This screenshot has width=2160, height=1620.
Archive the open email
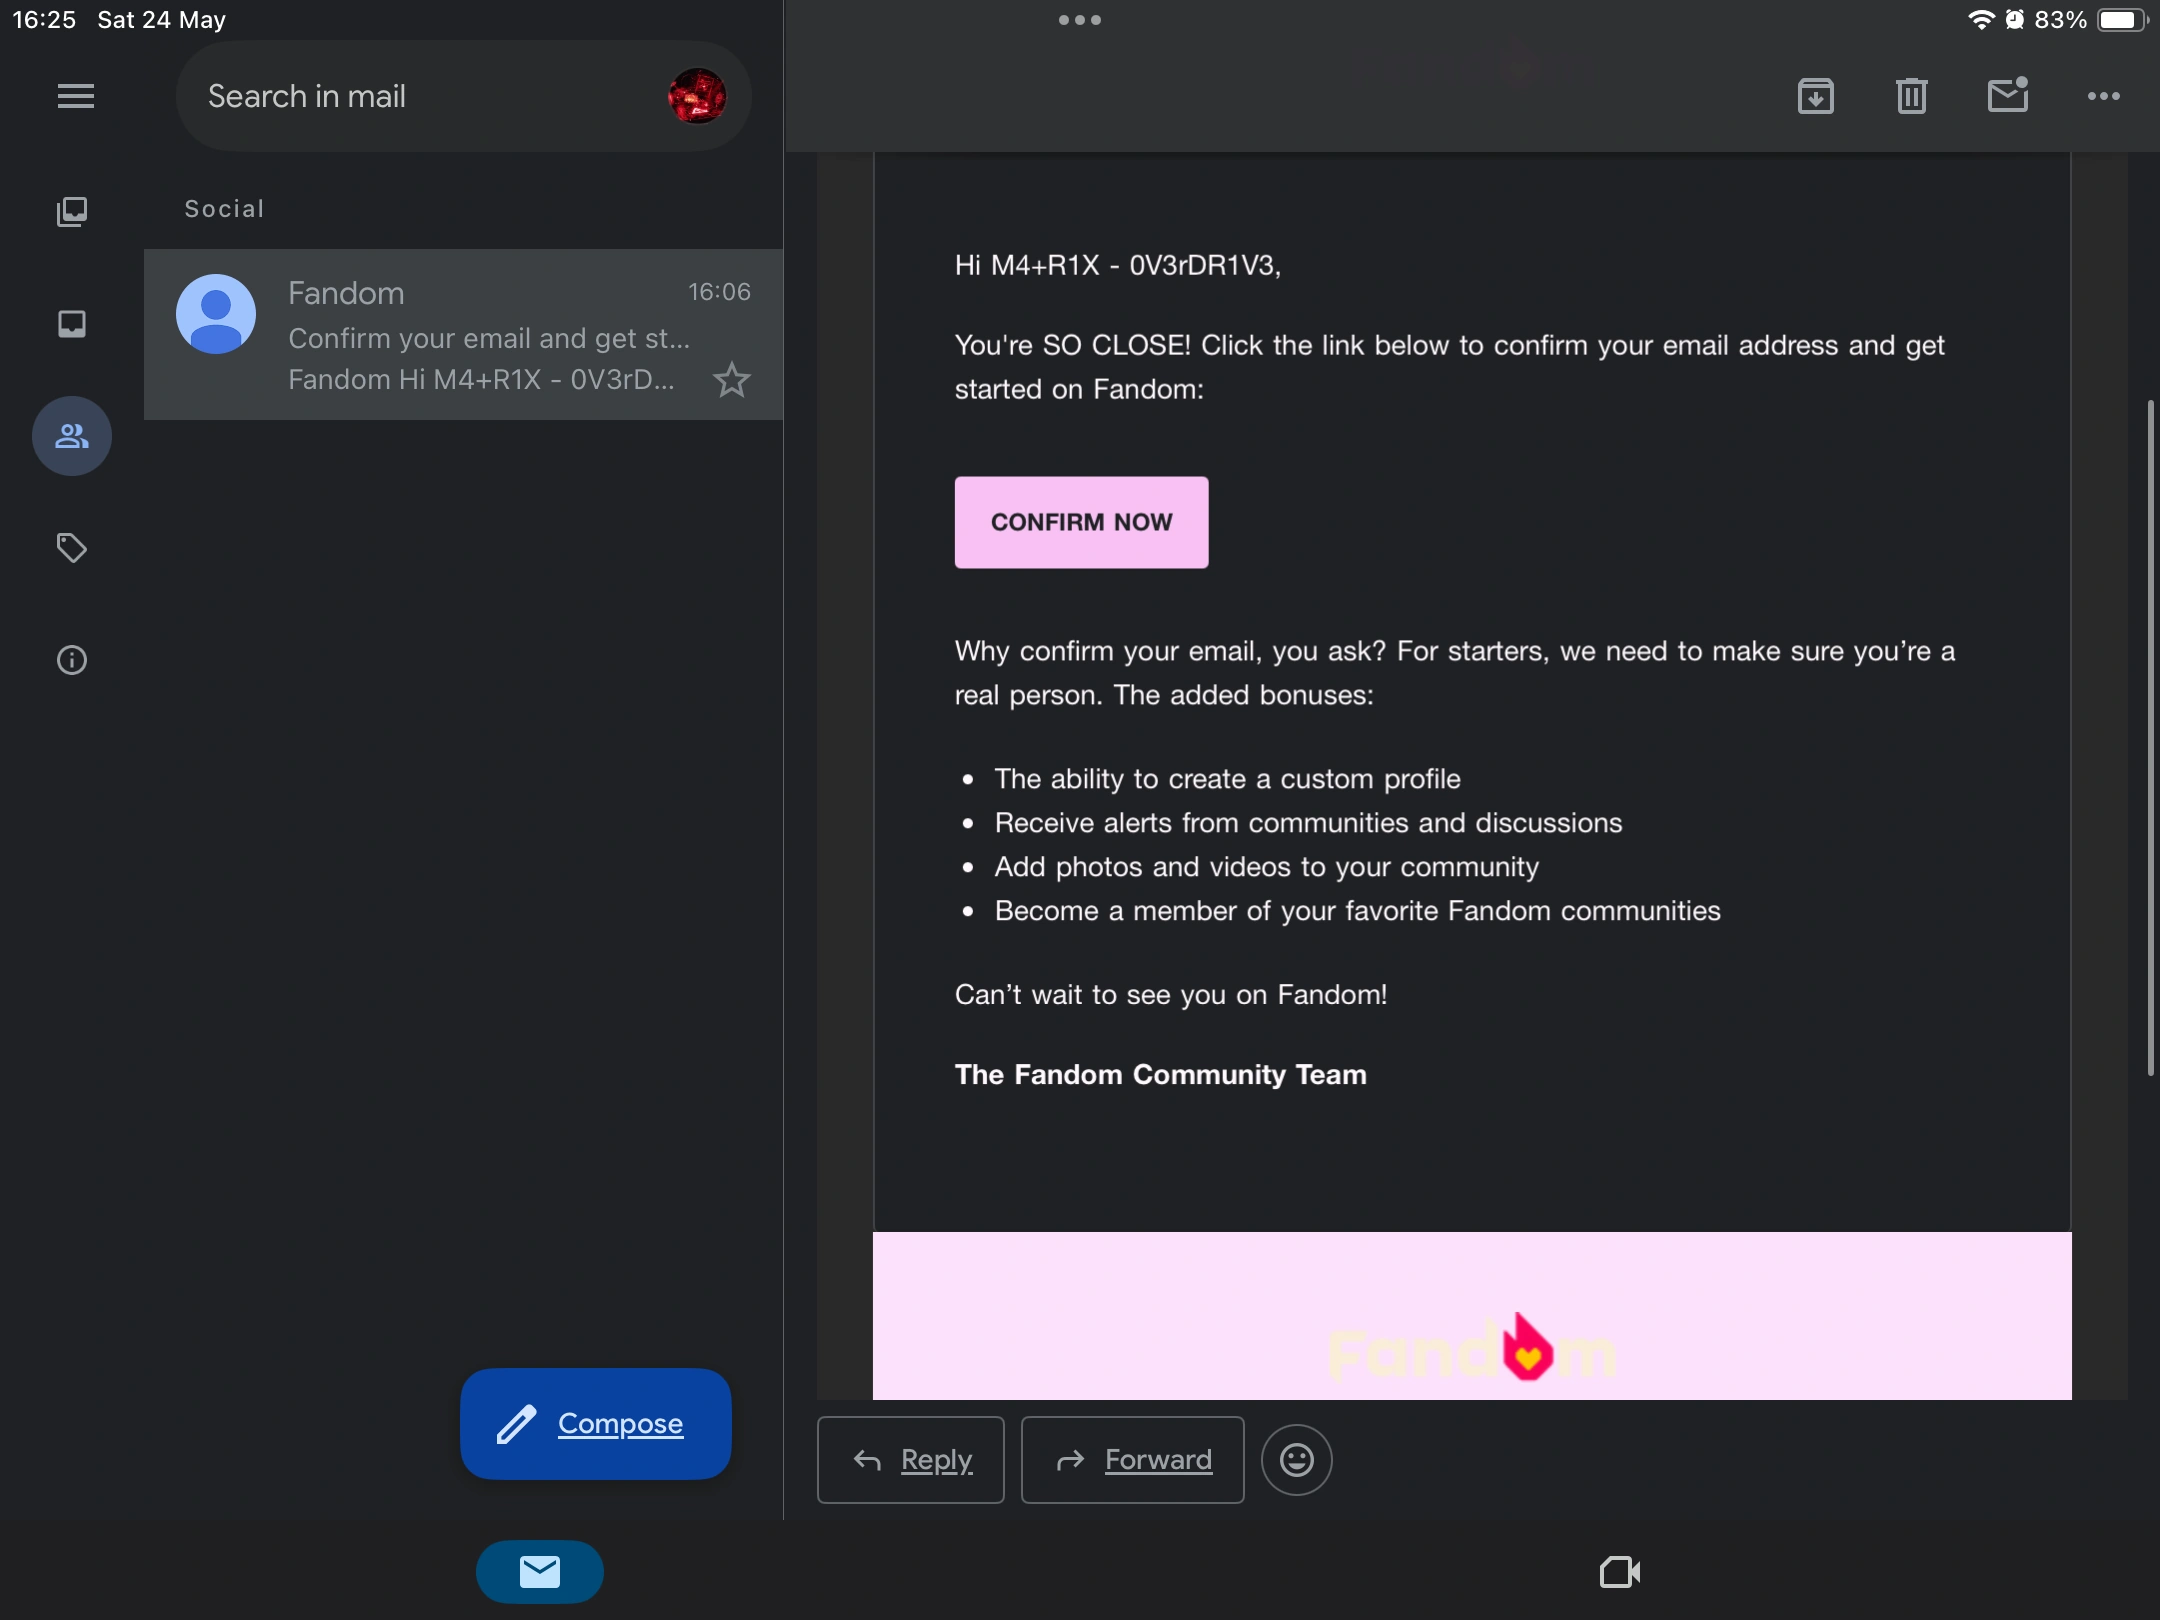point(1816,96)
